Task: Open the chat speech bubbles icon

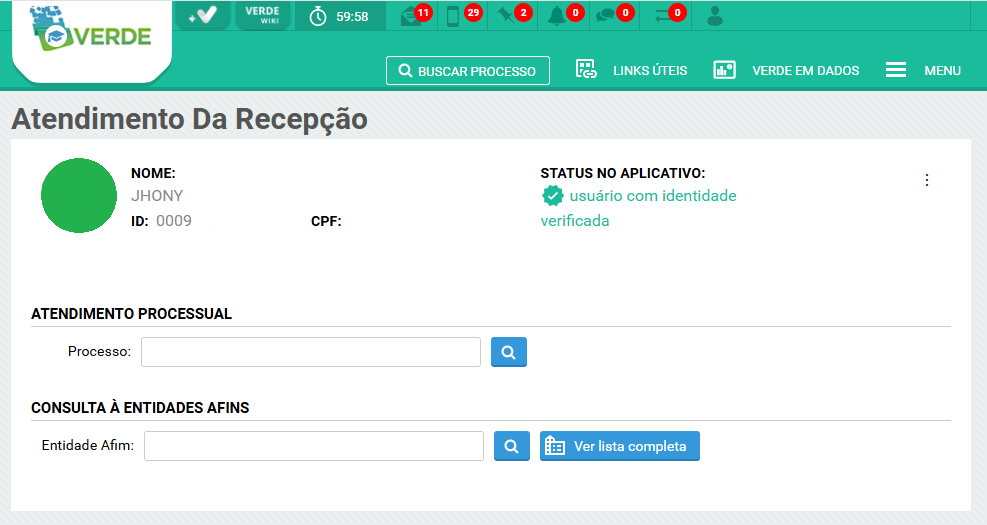Action: click(607, 16)
